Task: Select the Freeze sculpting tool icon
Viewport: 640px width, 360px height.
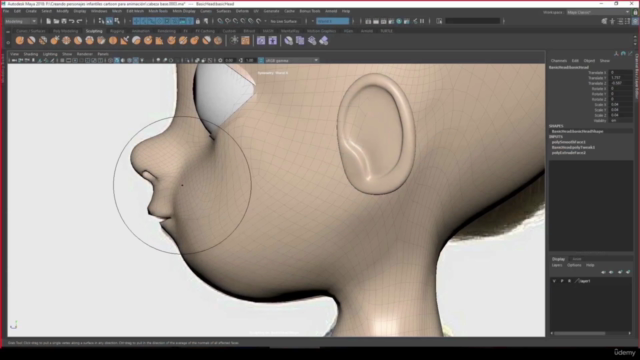Action: click(218, 40)
